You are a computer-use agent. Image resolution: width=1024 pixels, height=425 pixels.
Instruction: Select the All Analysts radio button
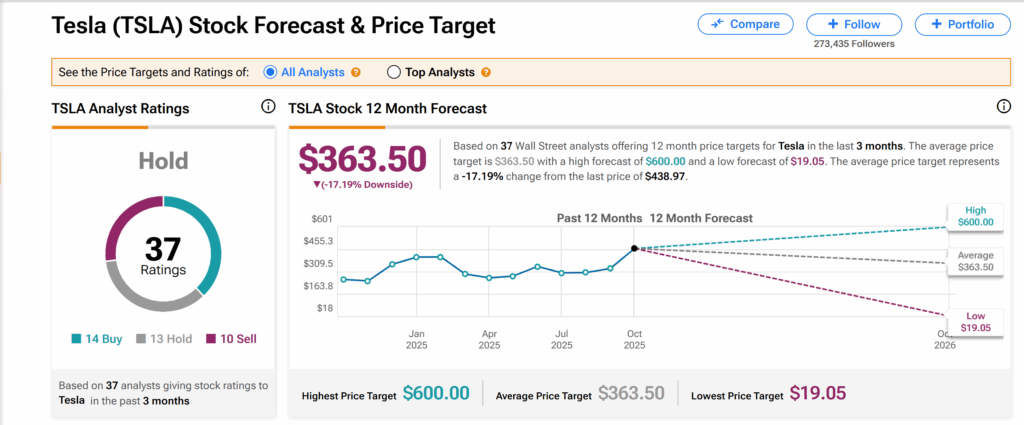tap(270, 72)
